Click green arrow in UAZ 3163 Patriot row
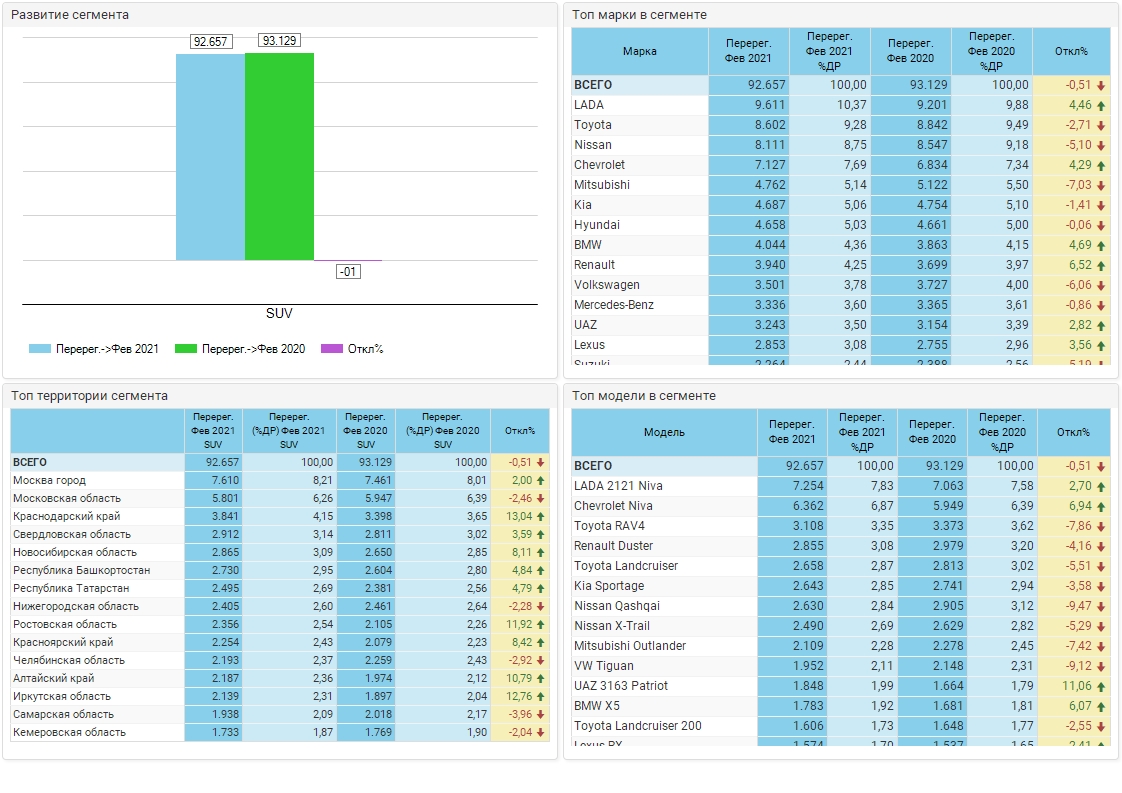 [1101, 687]
